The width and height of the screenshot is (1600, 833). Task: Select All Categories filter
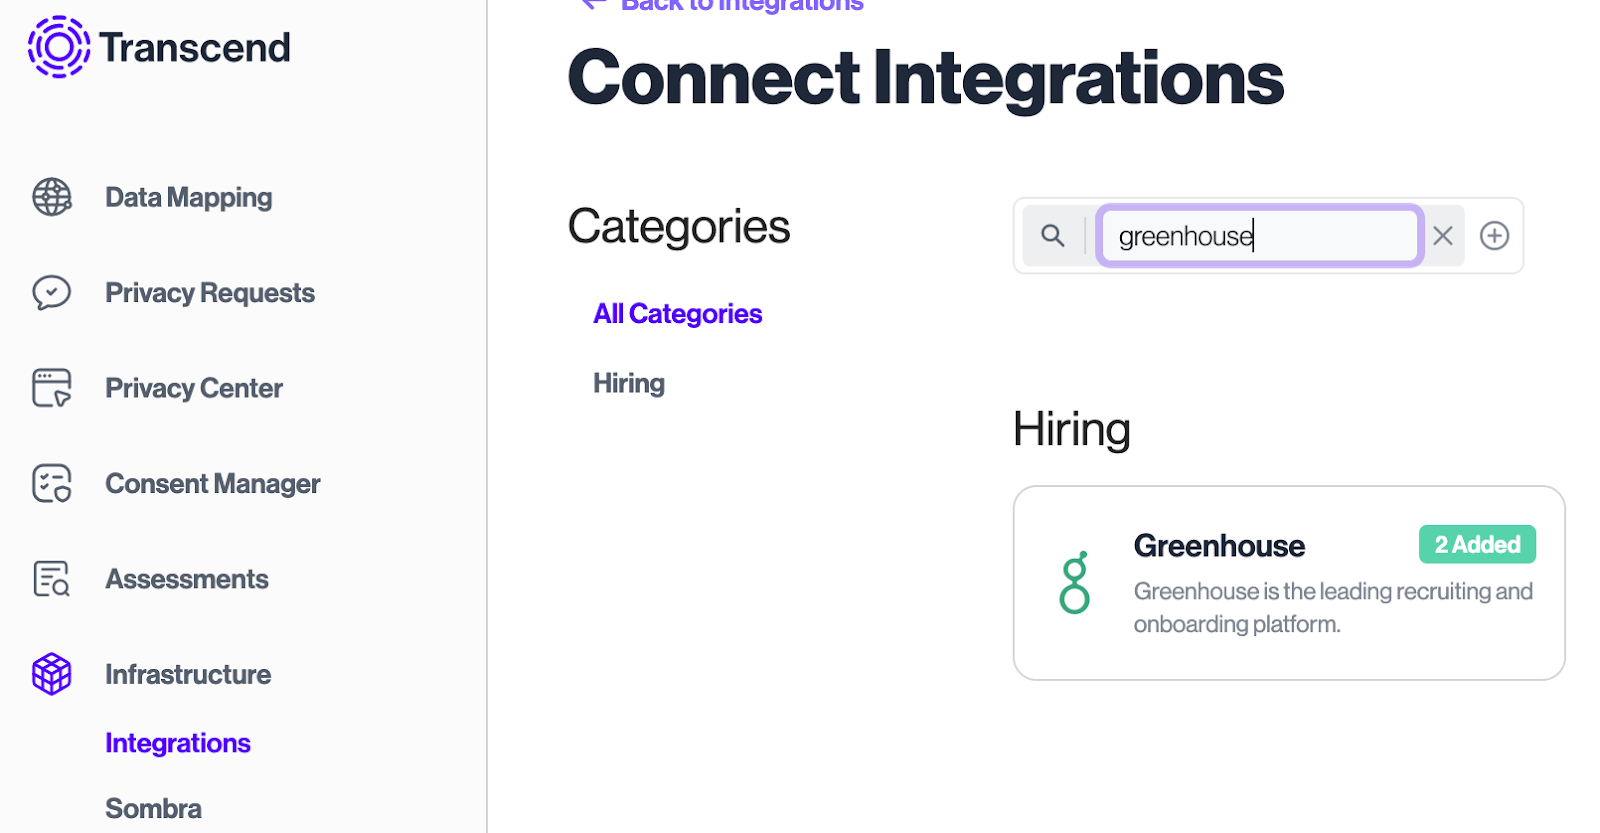[x=677, y=314]
